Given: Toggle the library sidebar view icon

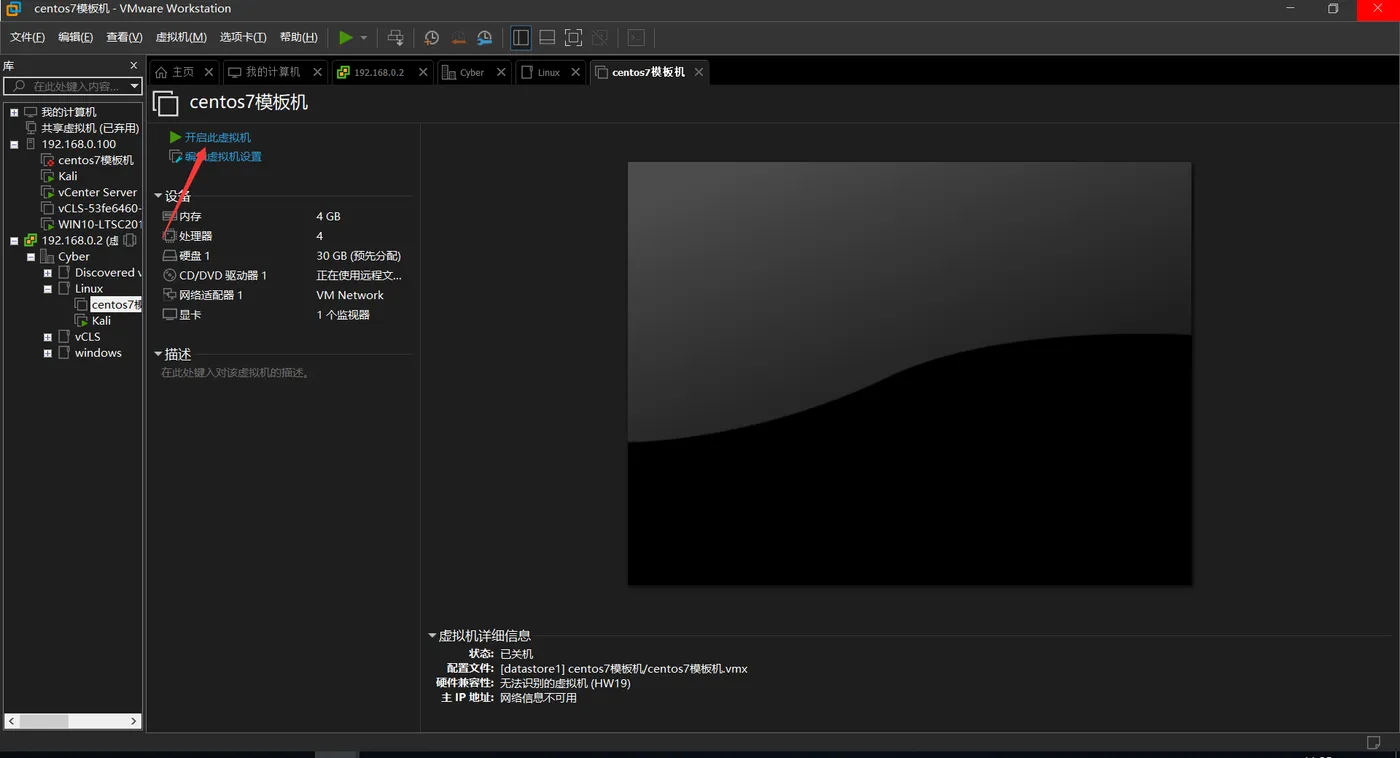Looking at the screenshot, I should tap(521, 38).
